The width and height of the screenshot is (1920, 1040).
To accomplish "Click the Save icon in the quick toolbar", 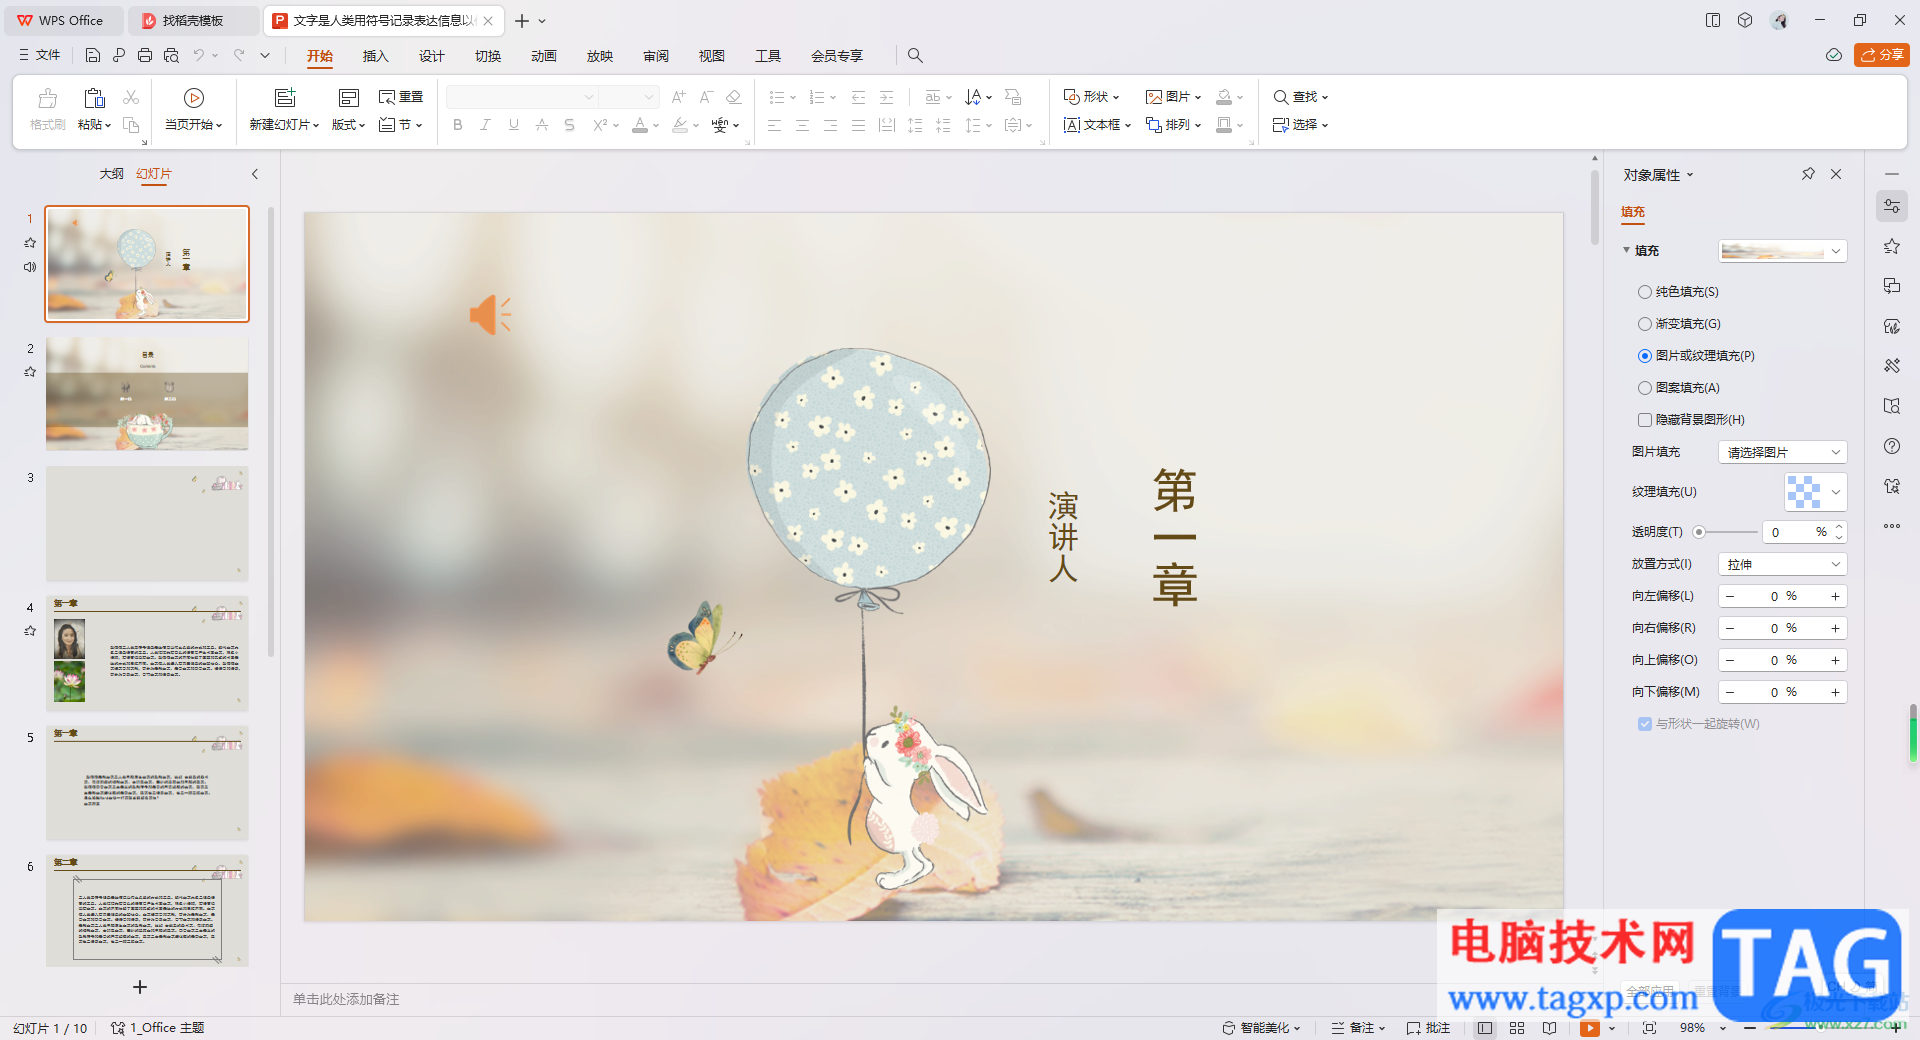I will point(93,56).
